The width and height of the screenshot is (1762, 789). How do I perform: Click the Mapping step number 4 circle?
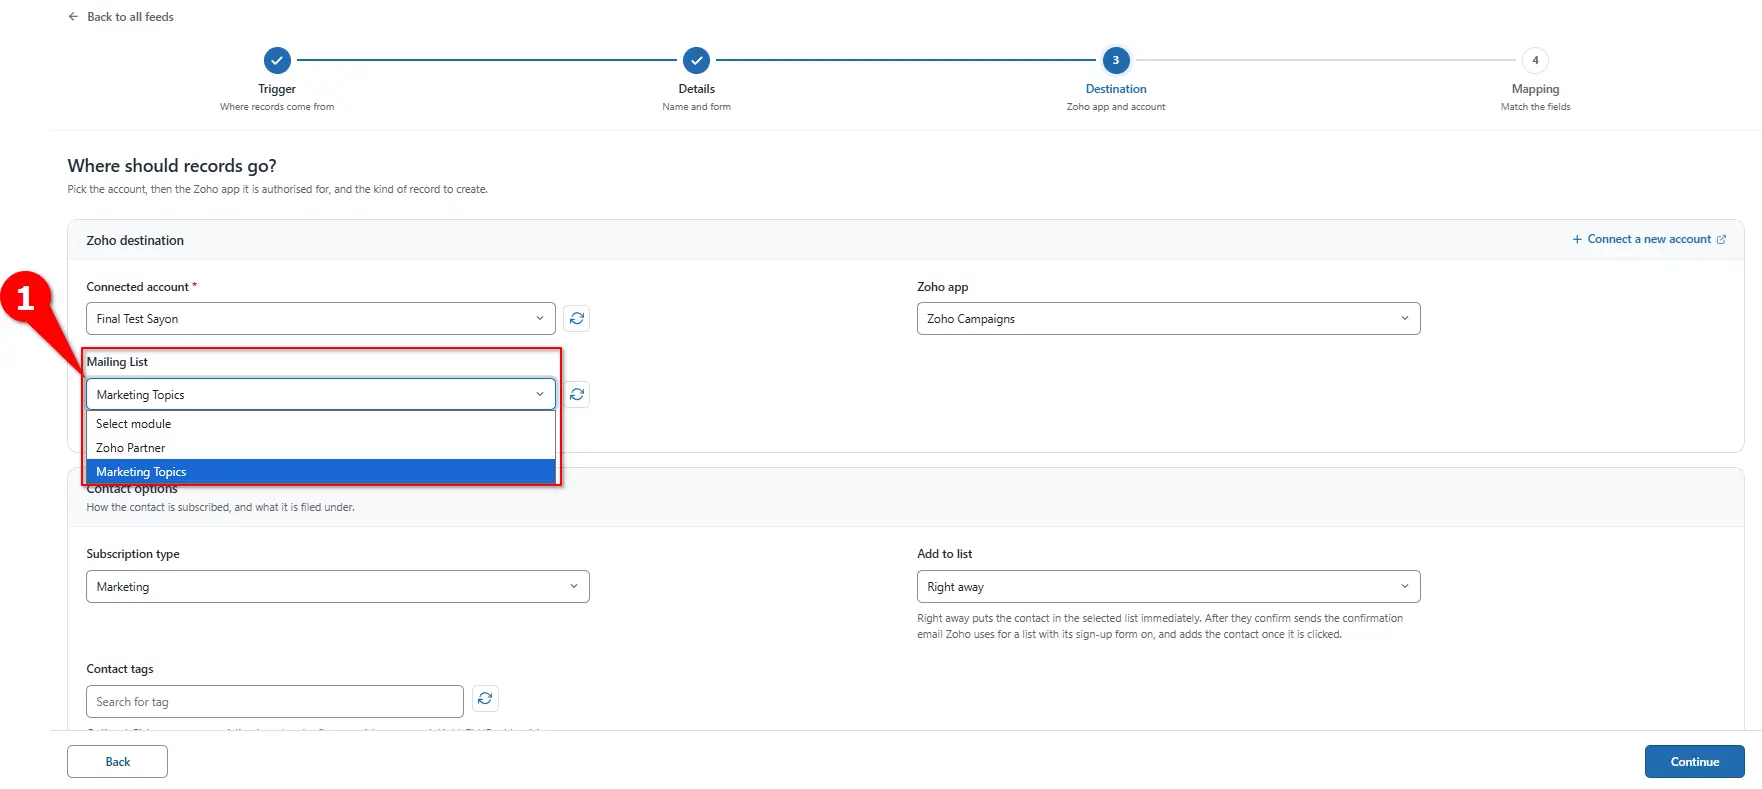tap(1535, 60)
